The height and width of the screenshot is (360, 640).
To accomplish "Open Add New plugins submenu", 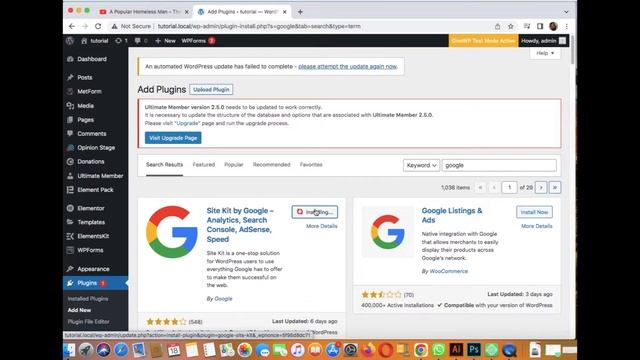I will point(79,310).
